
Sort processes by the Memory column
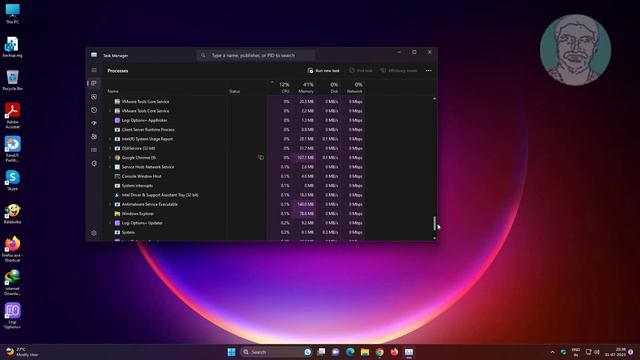(306, 87)
